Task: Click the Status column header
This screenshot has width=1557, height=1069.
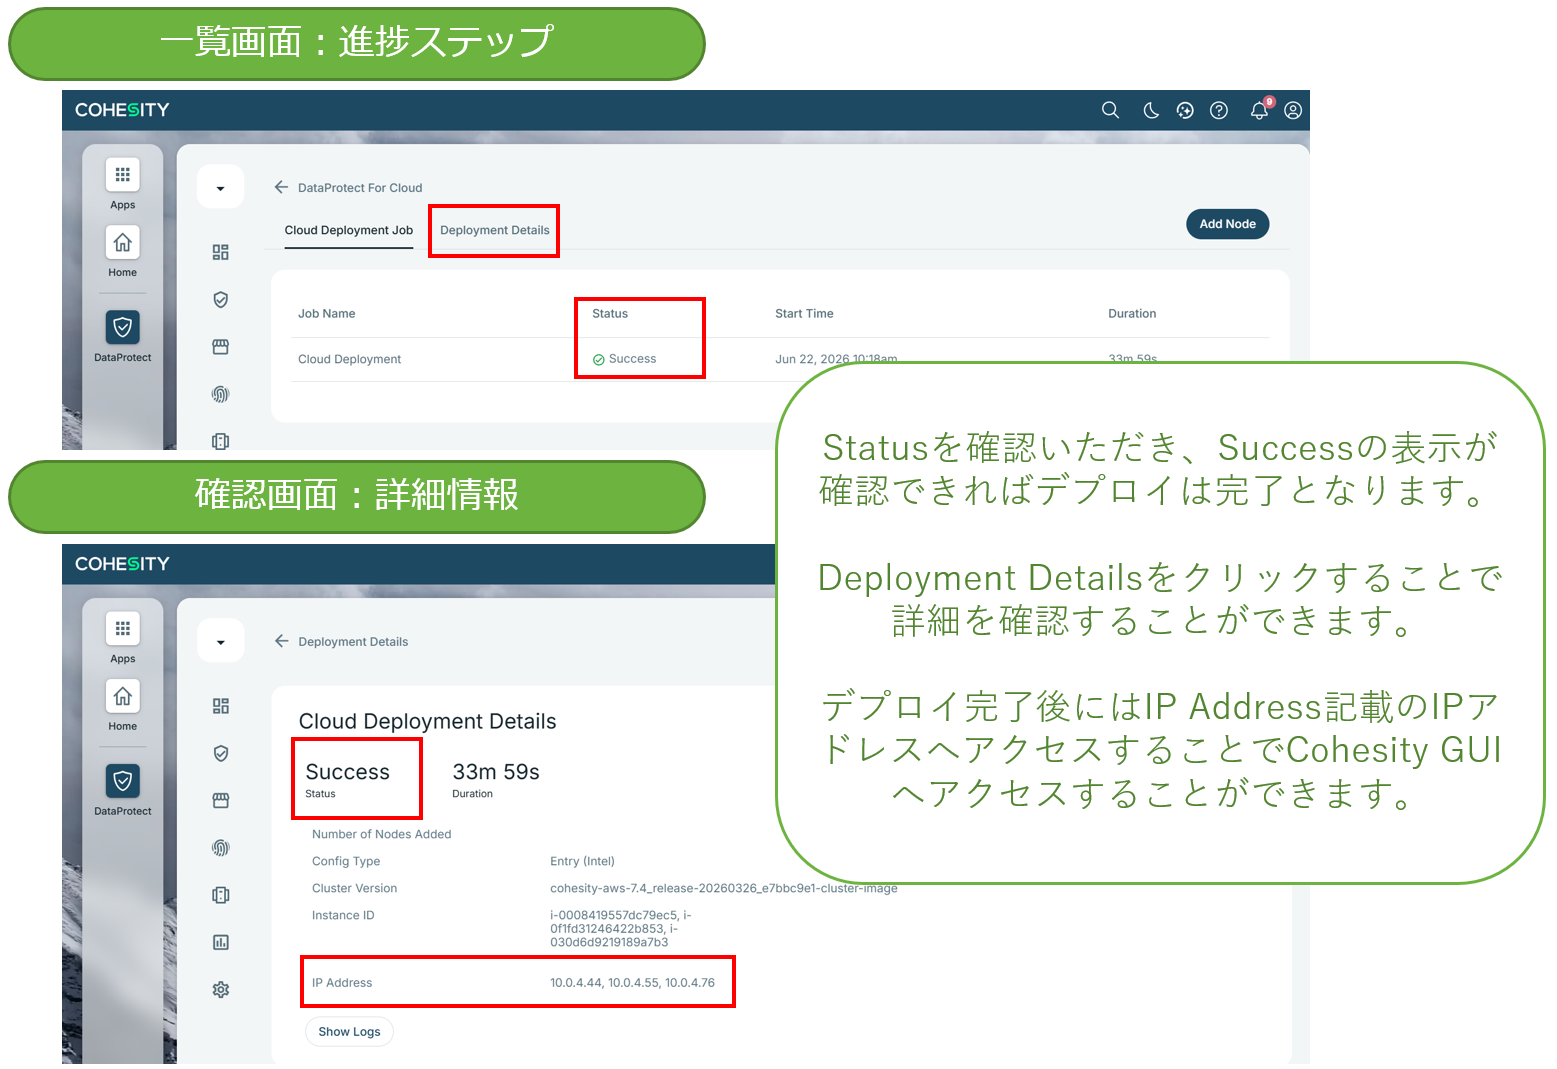Action: pos(610,314)
